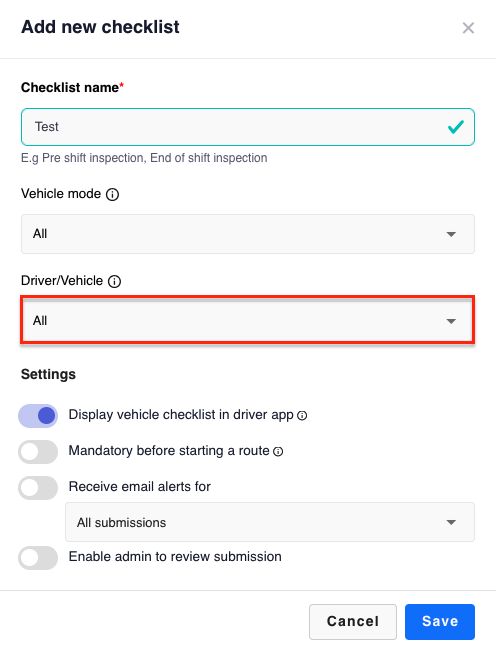Click the All submissions dropdown arrow
The width and height of the screenshot is (496, 649).
pos(451,522)
